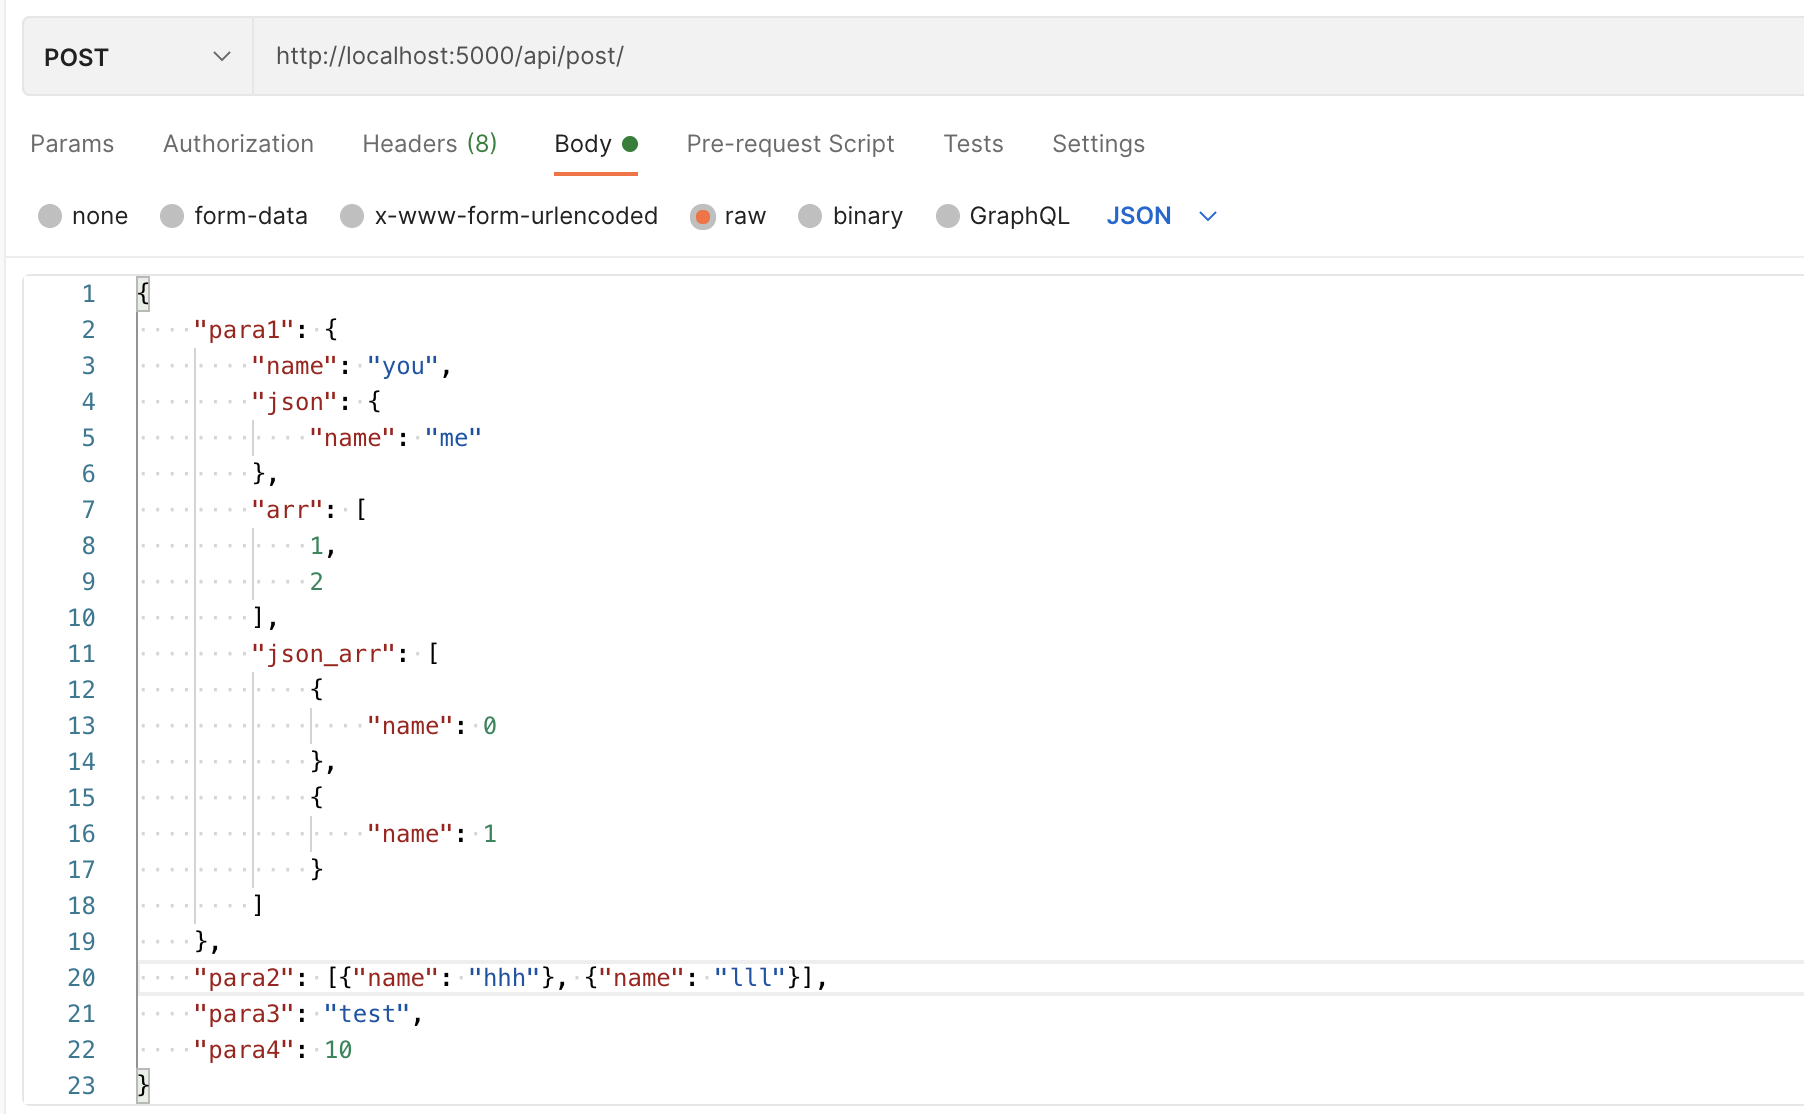Open the JSON format dropdown

[x=1161, y=216]
